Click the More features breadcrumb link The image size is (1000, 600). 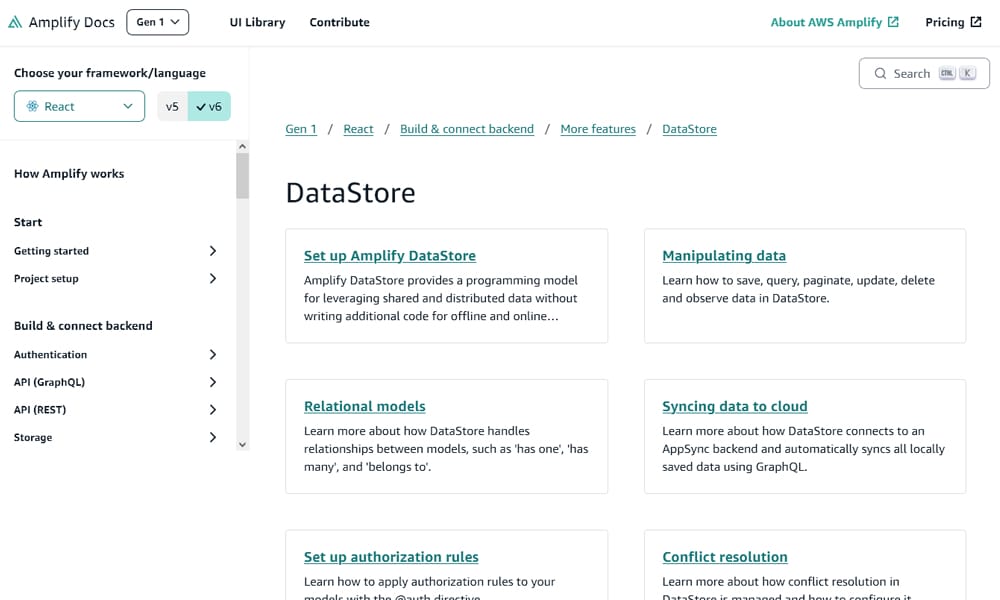coord(598,128)
